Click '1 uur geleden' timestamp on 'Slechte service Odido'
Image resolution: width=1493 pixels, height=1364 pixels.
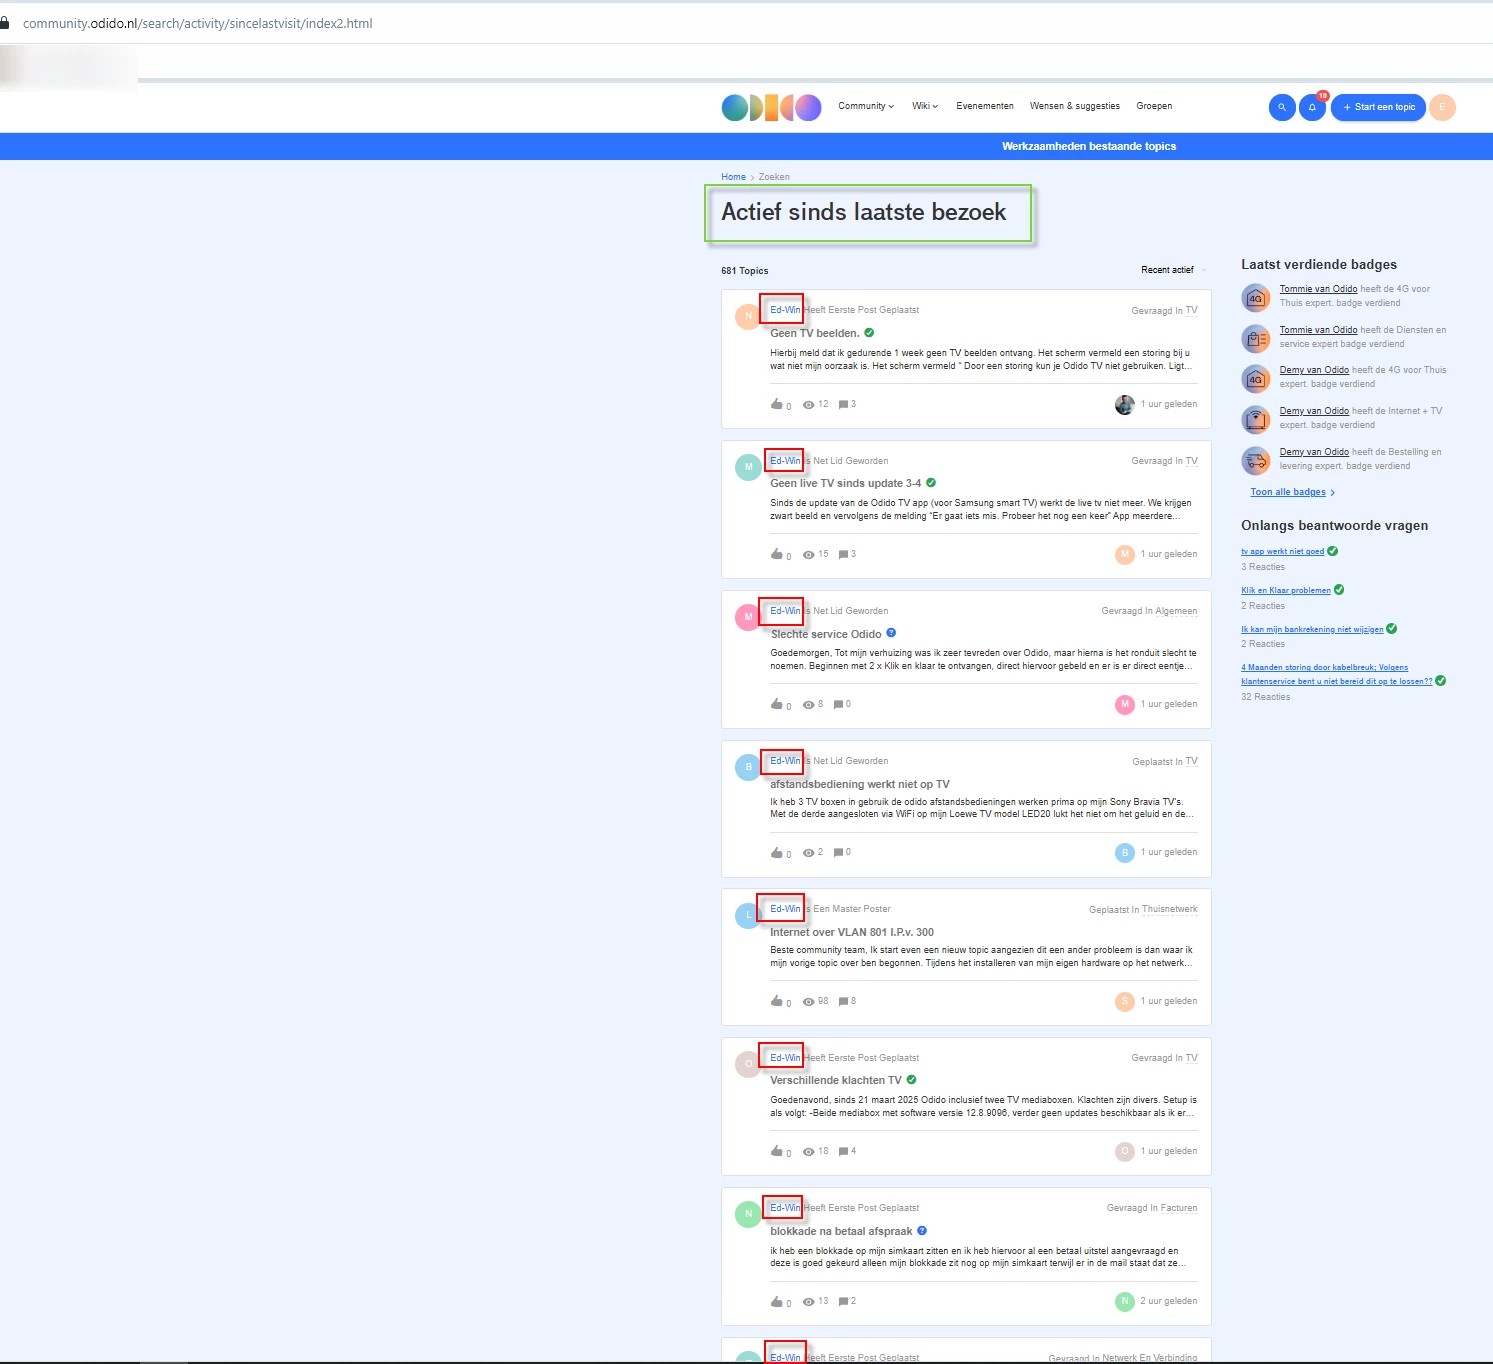[1169, 704]
